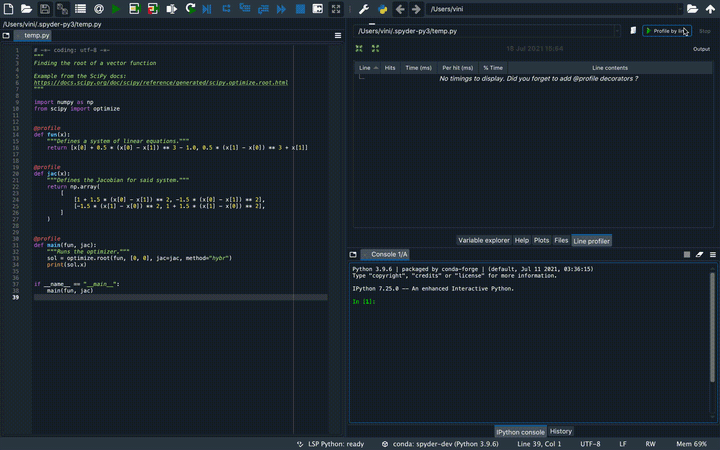Open the Python path manager icon

[382, 9]
